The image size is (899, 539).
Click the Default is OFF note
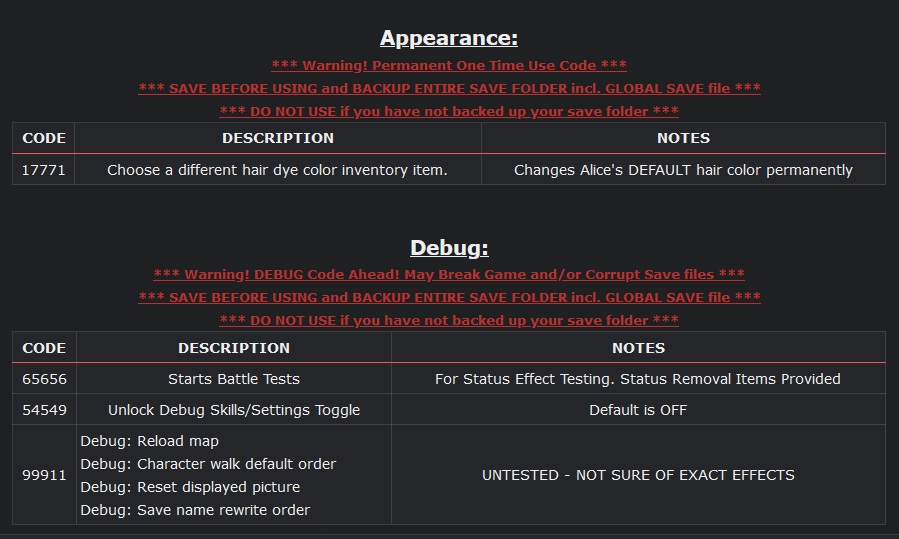click(x=638, y=410)
